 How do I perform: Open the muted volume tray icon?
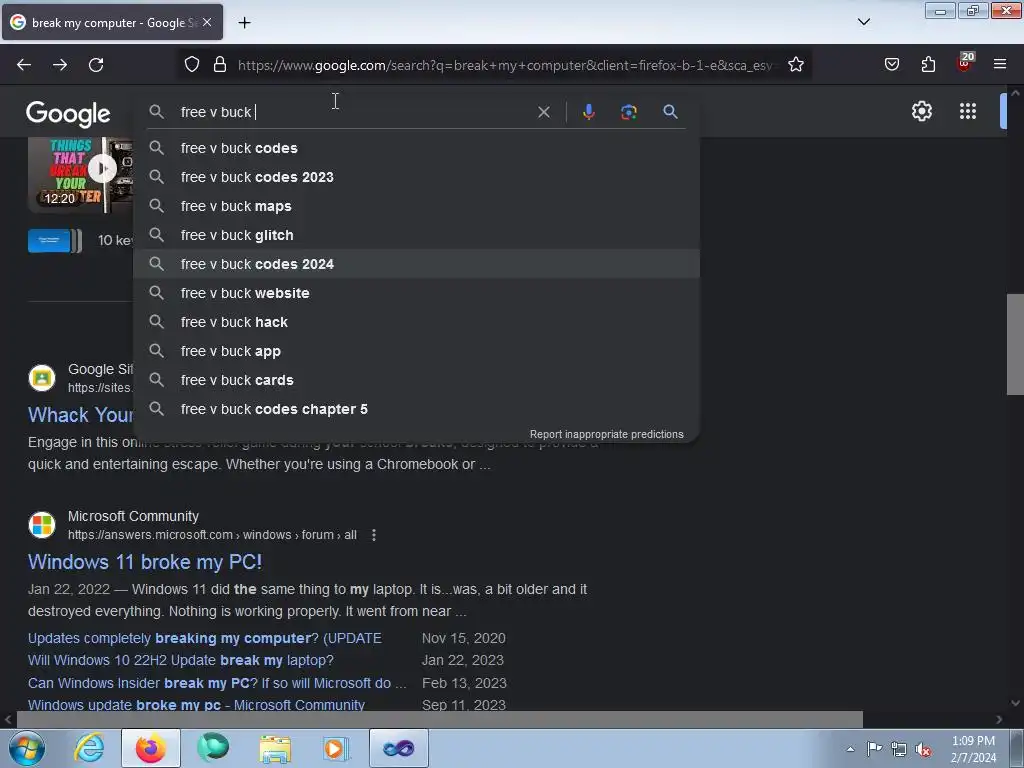[x=923, y=750]
